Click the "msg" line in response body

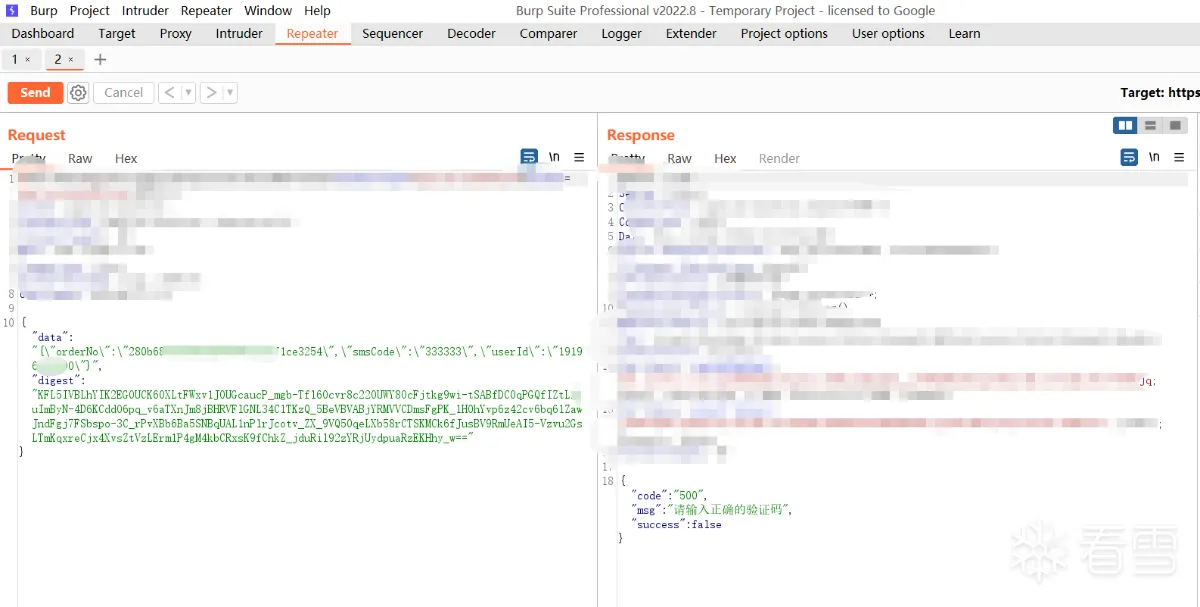712,510
